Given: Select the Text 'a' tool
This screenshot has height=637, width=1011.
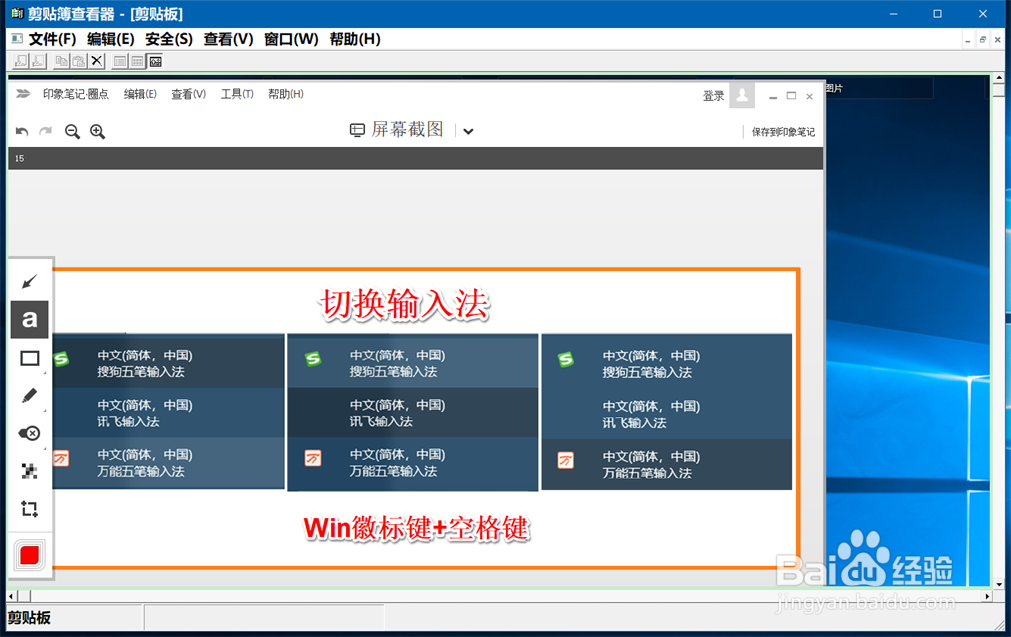Looking at the screenshot, I should point(30,319).
